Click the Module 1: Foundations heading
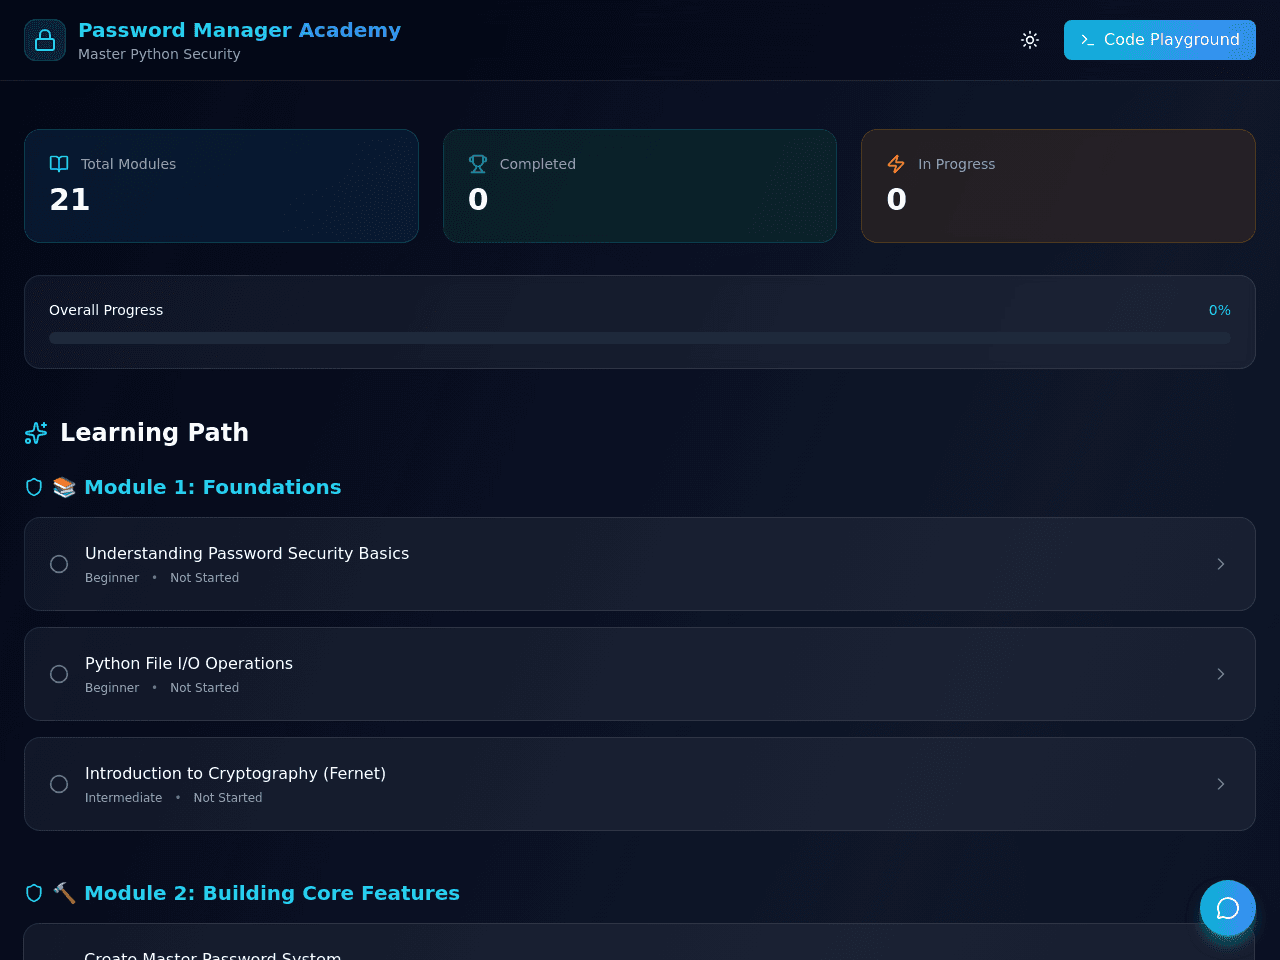This screenshot has width=1280, height=960. point(212,487)
